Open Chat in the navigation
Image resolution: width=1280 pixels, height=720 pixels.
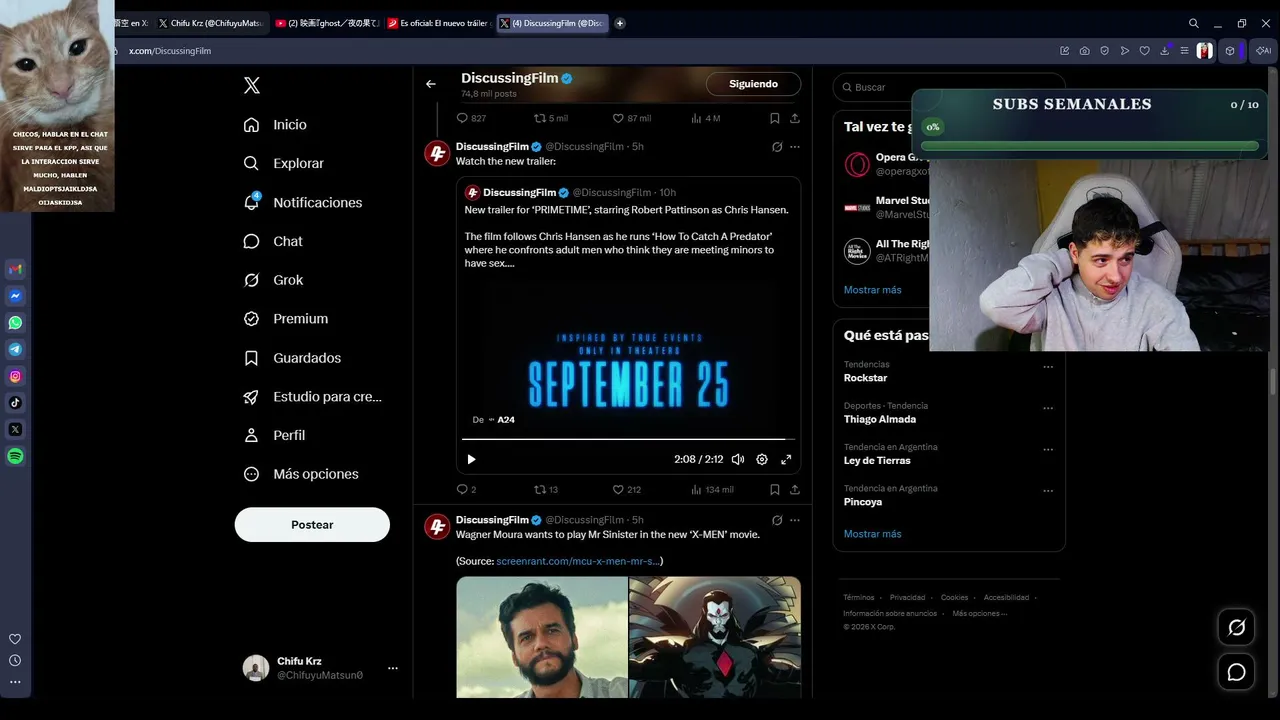273,241
